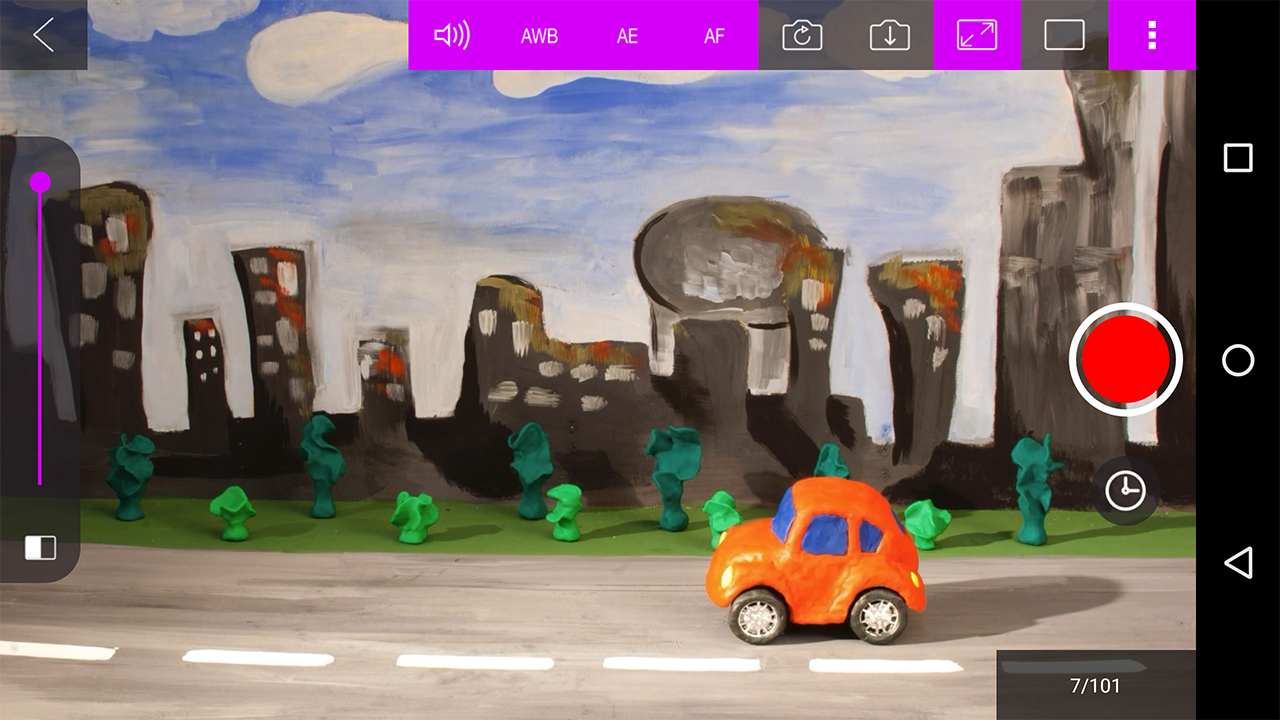The height and width of the screenshot is (720, 1280).
Task: Open the import image camera icon
Action: pyautogui.click(x=889, y=35)
